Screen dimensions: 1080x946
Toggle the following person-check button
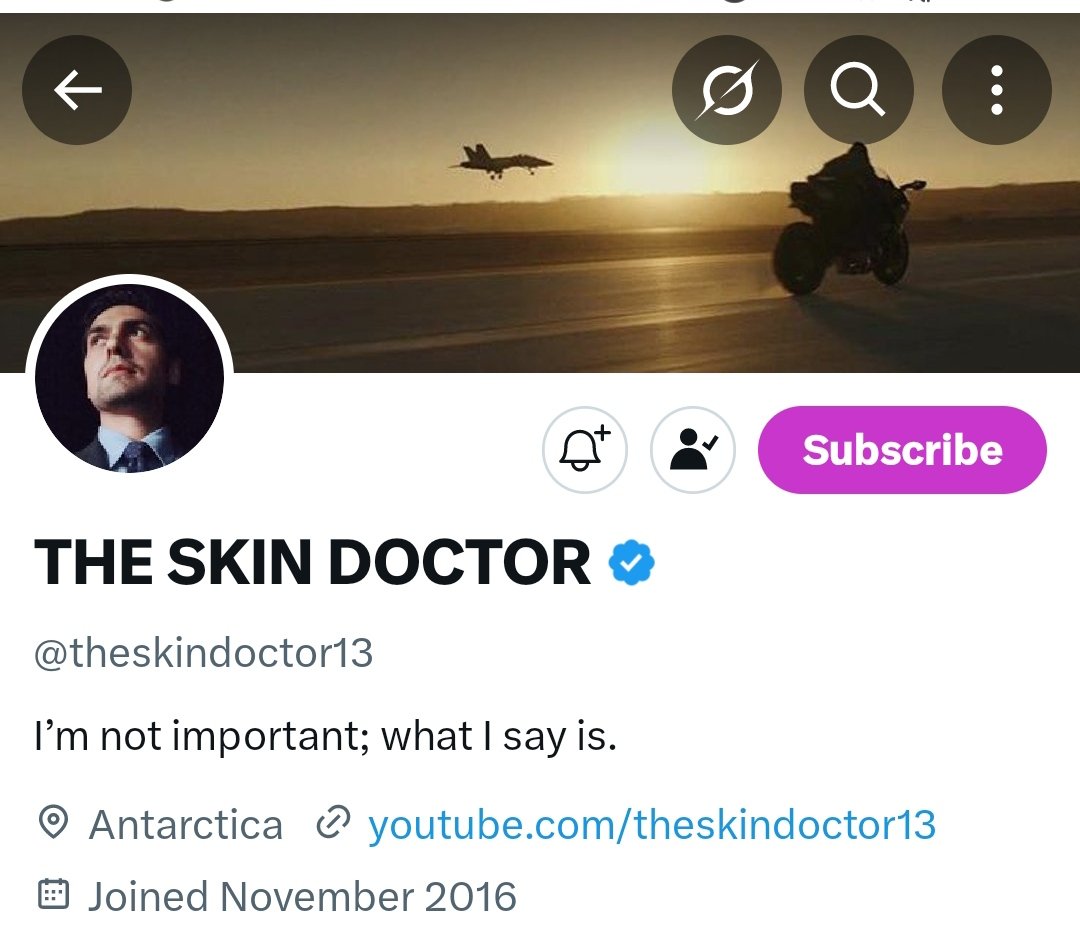click(x=692, y=449)
